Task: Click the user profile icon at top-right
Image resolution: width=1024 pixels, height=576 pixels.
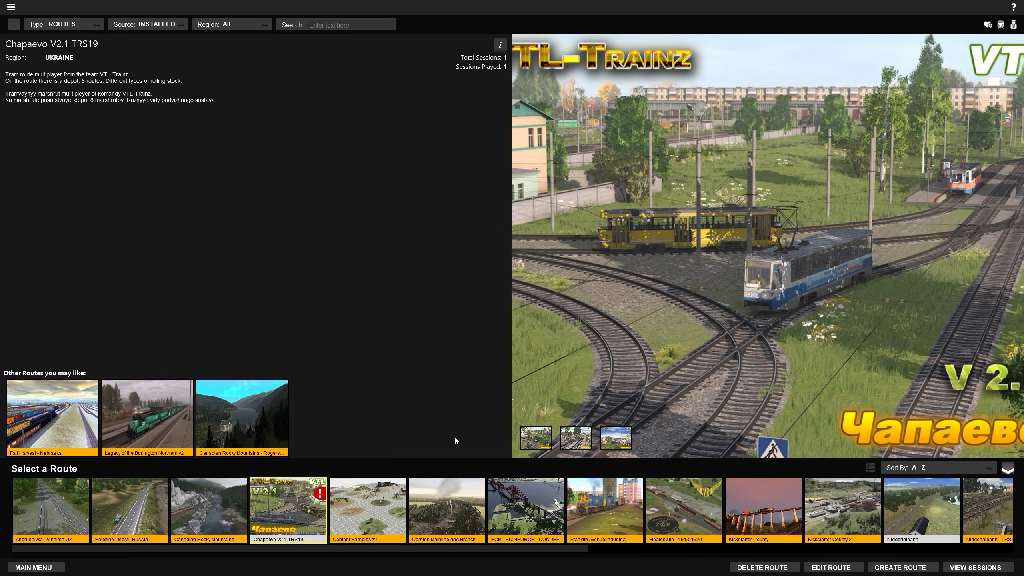Action: tap(1013, 25)
